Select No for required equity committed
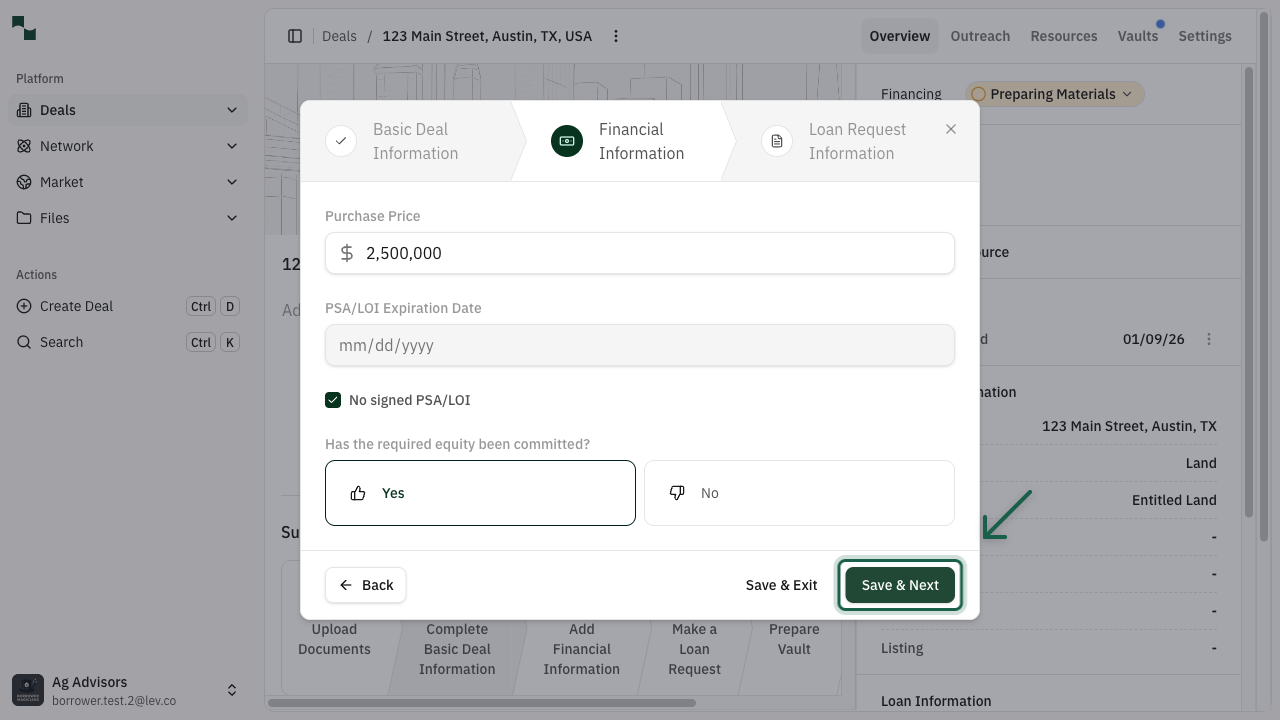Screen dimensions: 1280x720 pyautogui.click(x=798, y=493)
